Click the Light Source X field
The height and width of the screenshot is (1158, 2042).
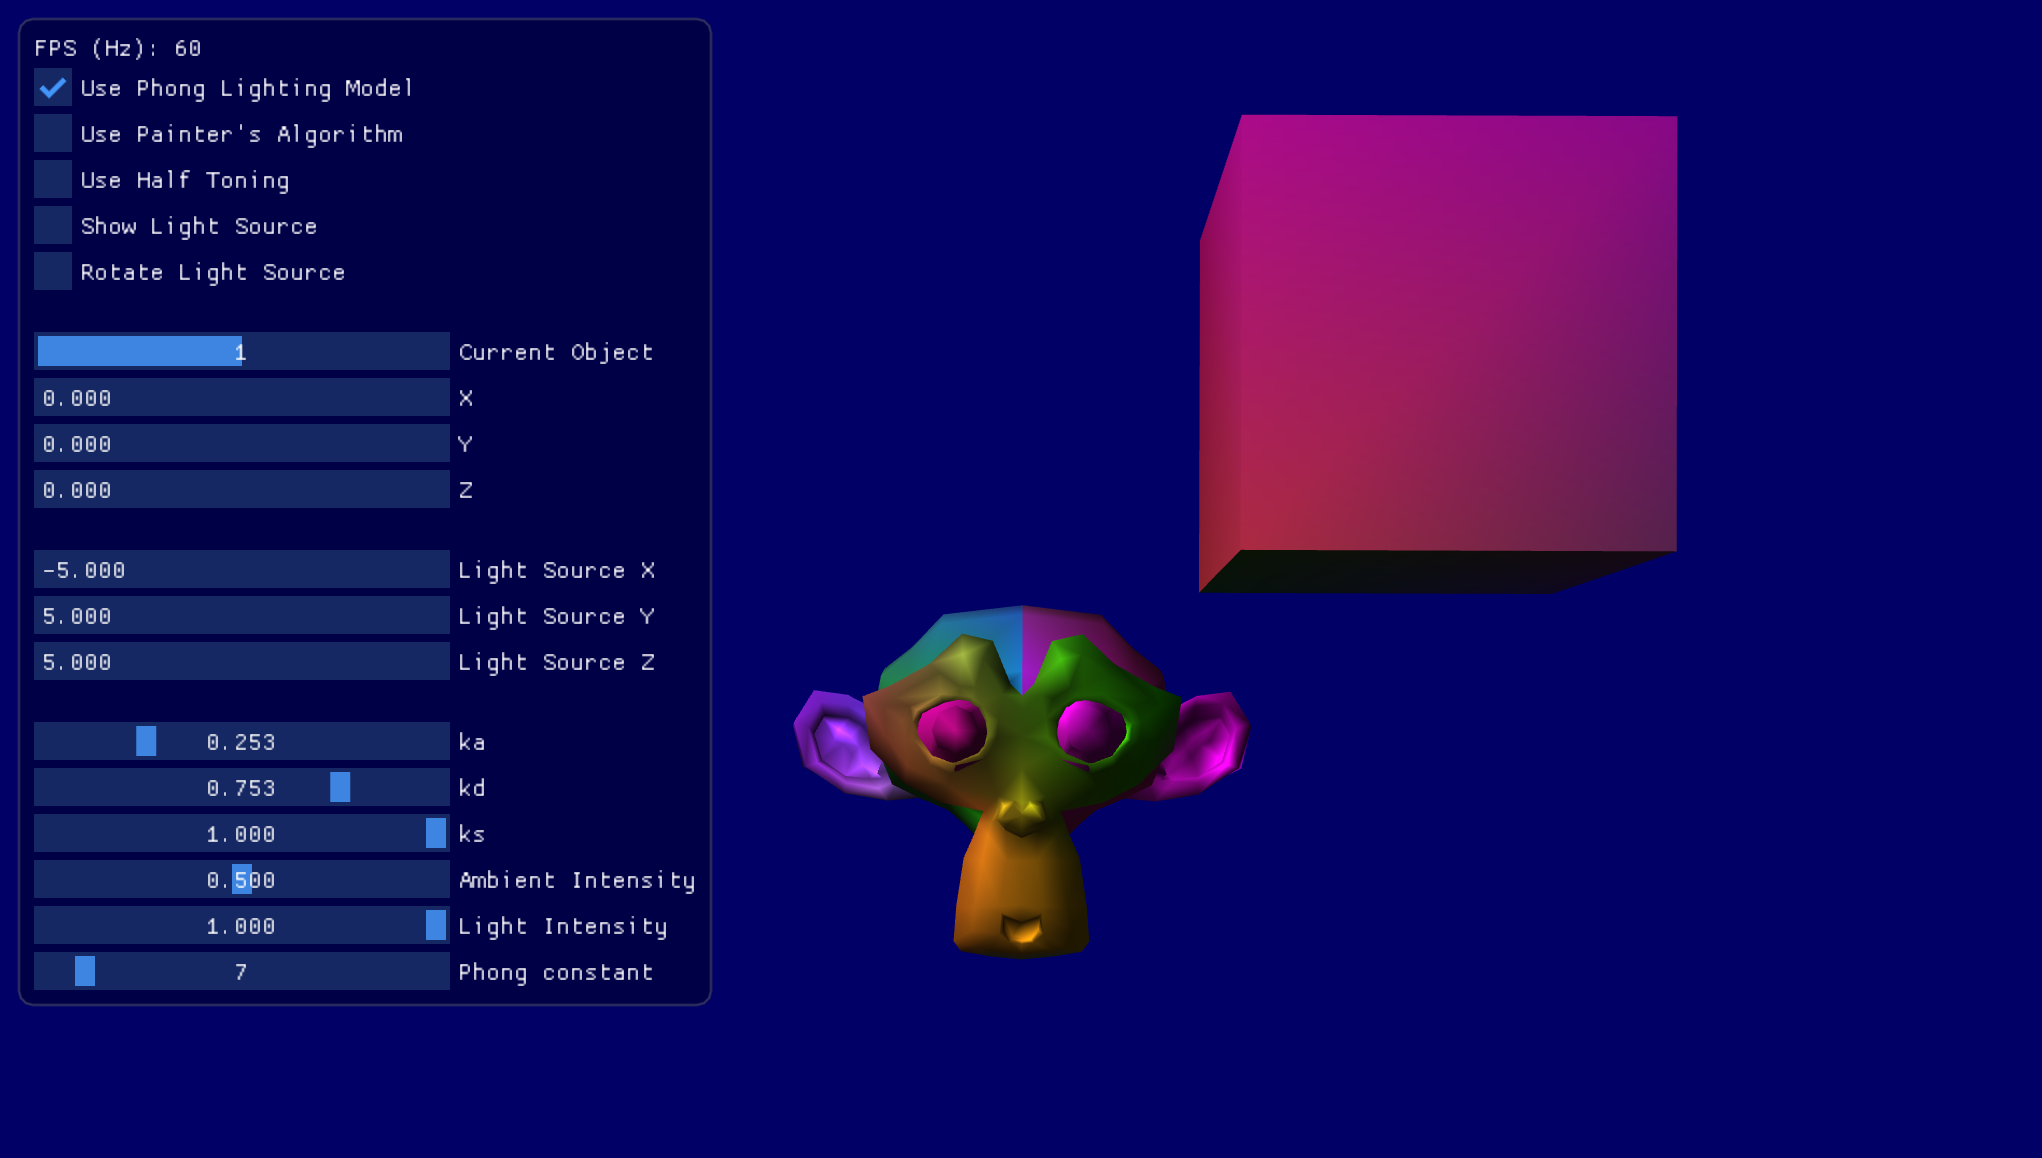pos(242,569)
